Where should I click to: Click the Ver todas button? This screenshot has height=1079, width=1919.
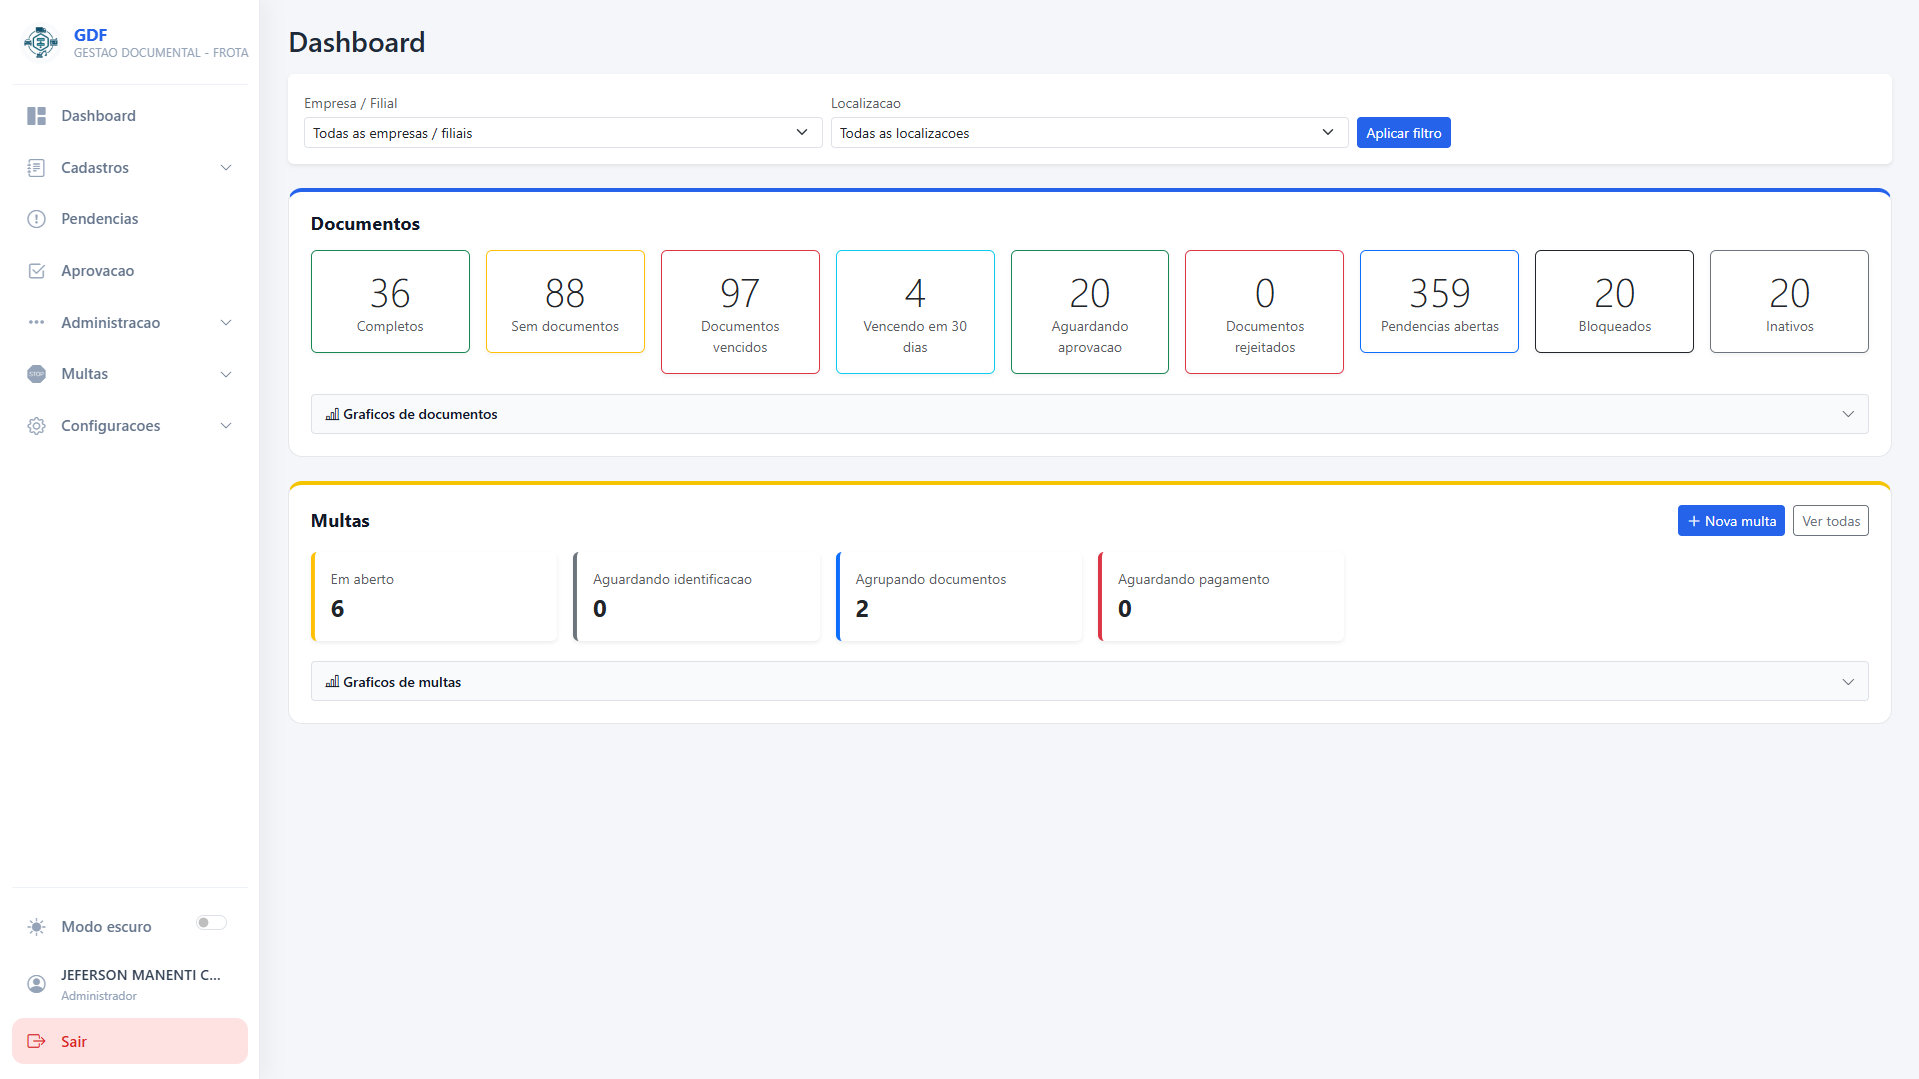click(1830, 521)
